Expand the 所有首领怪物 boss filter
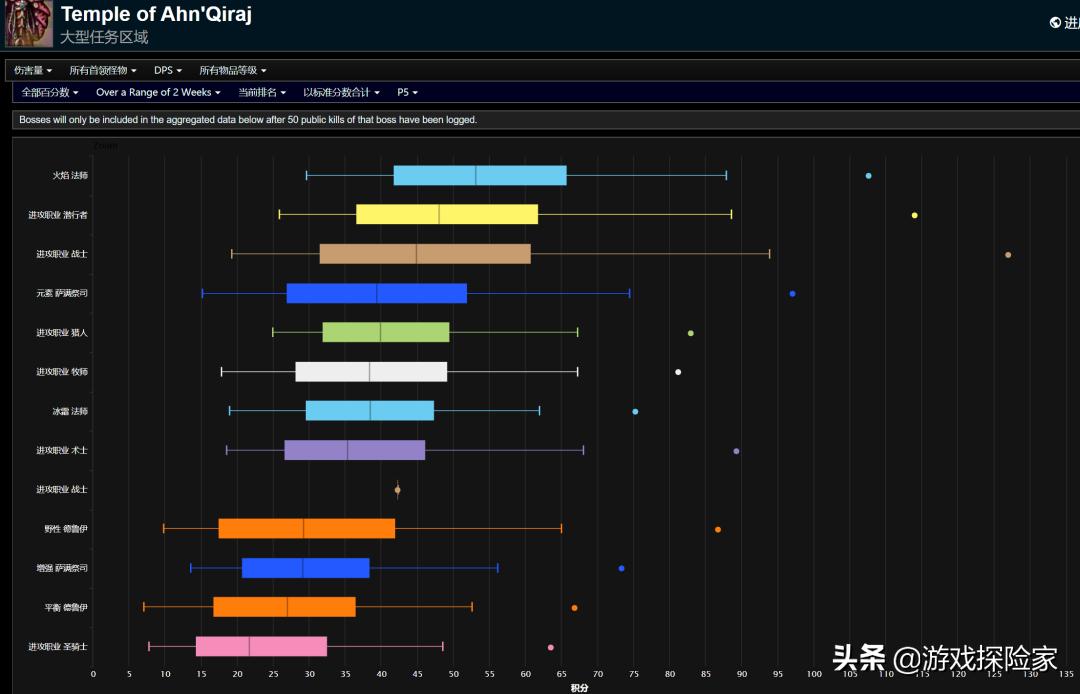The width and height of the screenshot is (1080, 694). coord(102,70)
